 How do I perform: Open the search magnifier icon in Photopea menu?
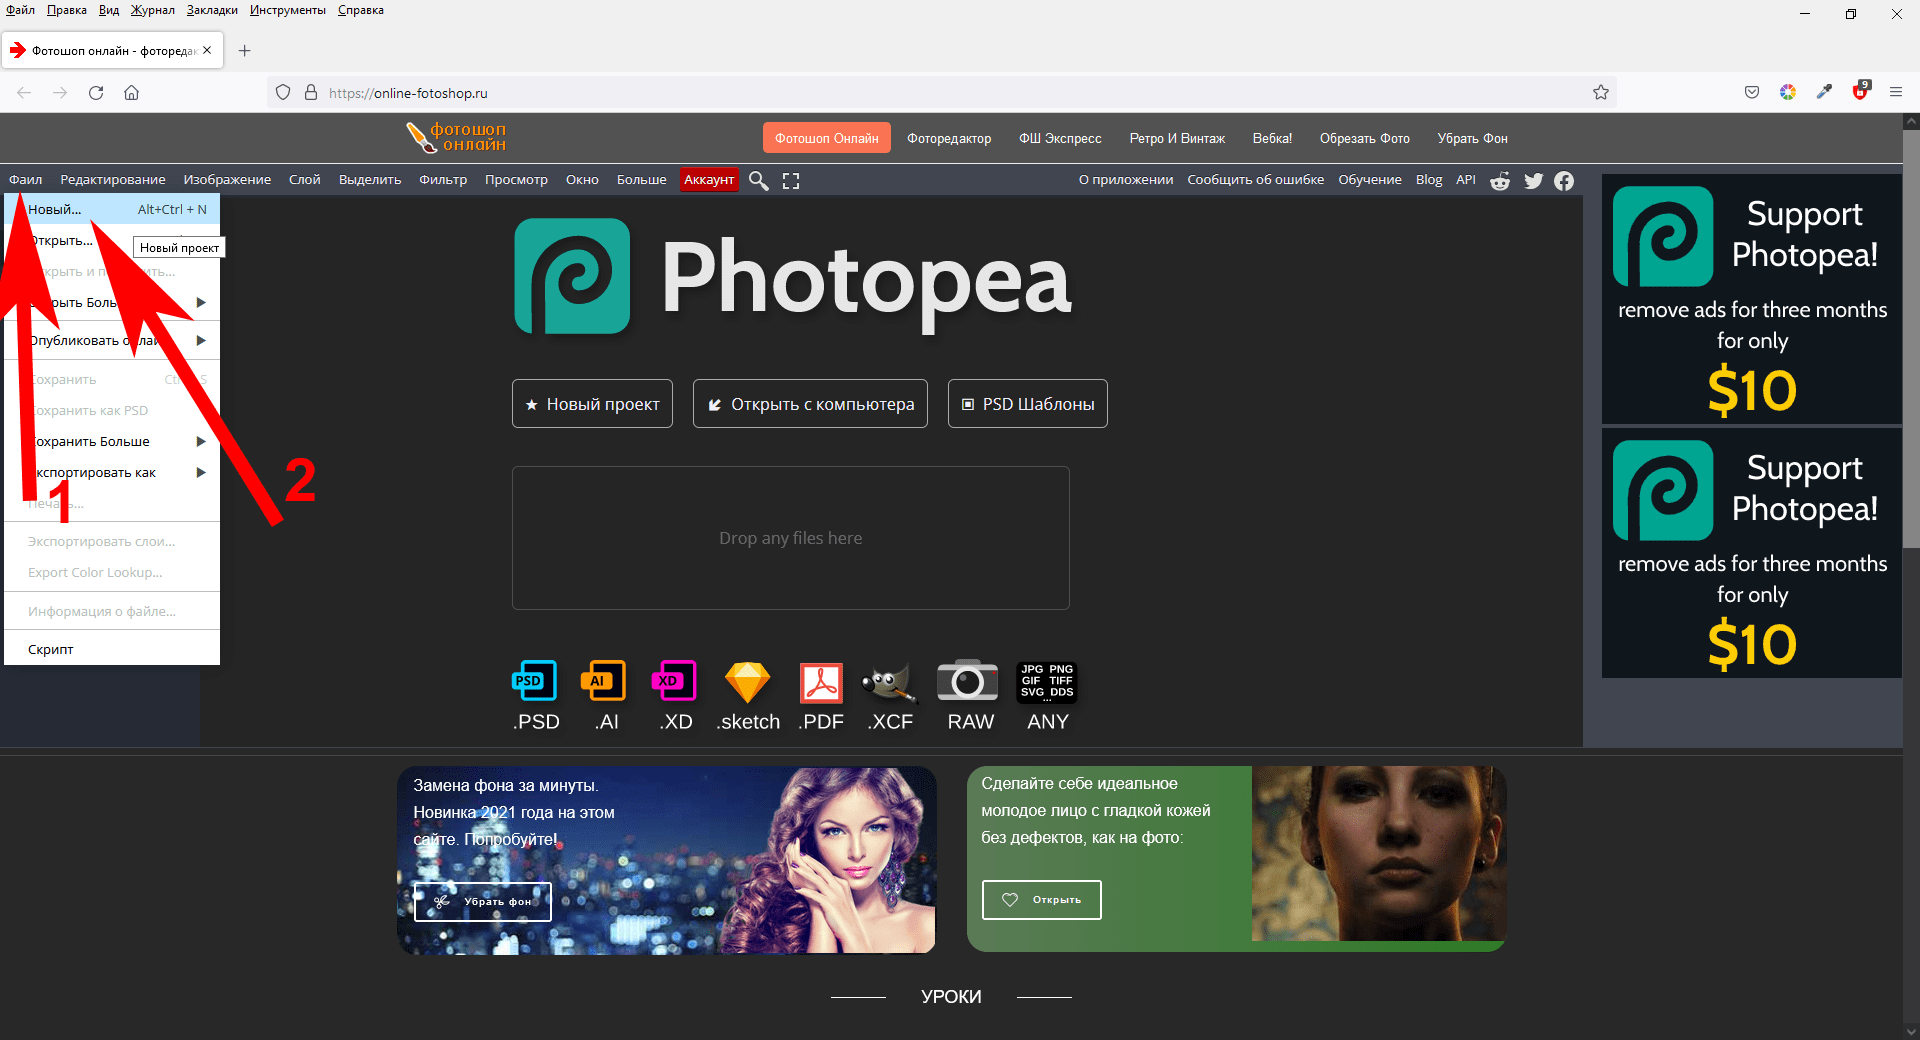[x=759, y=180]
